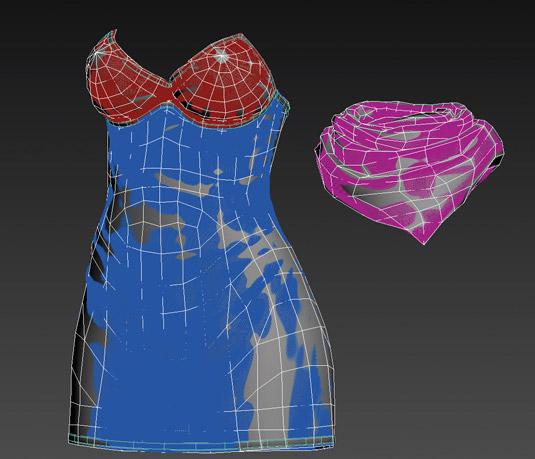
Task: Select the magenta rose mesh object
Action: click(x=409, y=172)
